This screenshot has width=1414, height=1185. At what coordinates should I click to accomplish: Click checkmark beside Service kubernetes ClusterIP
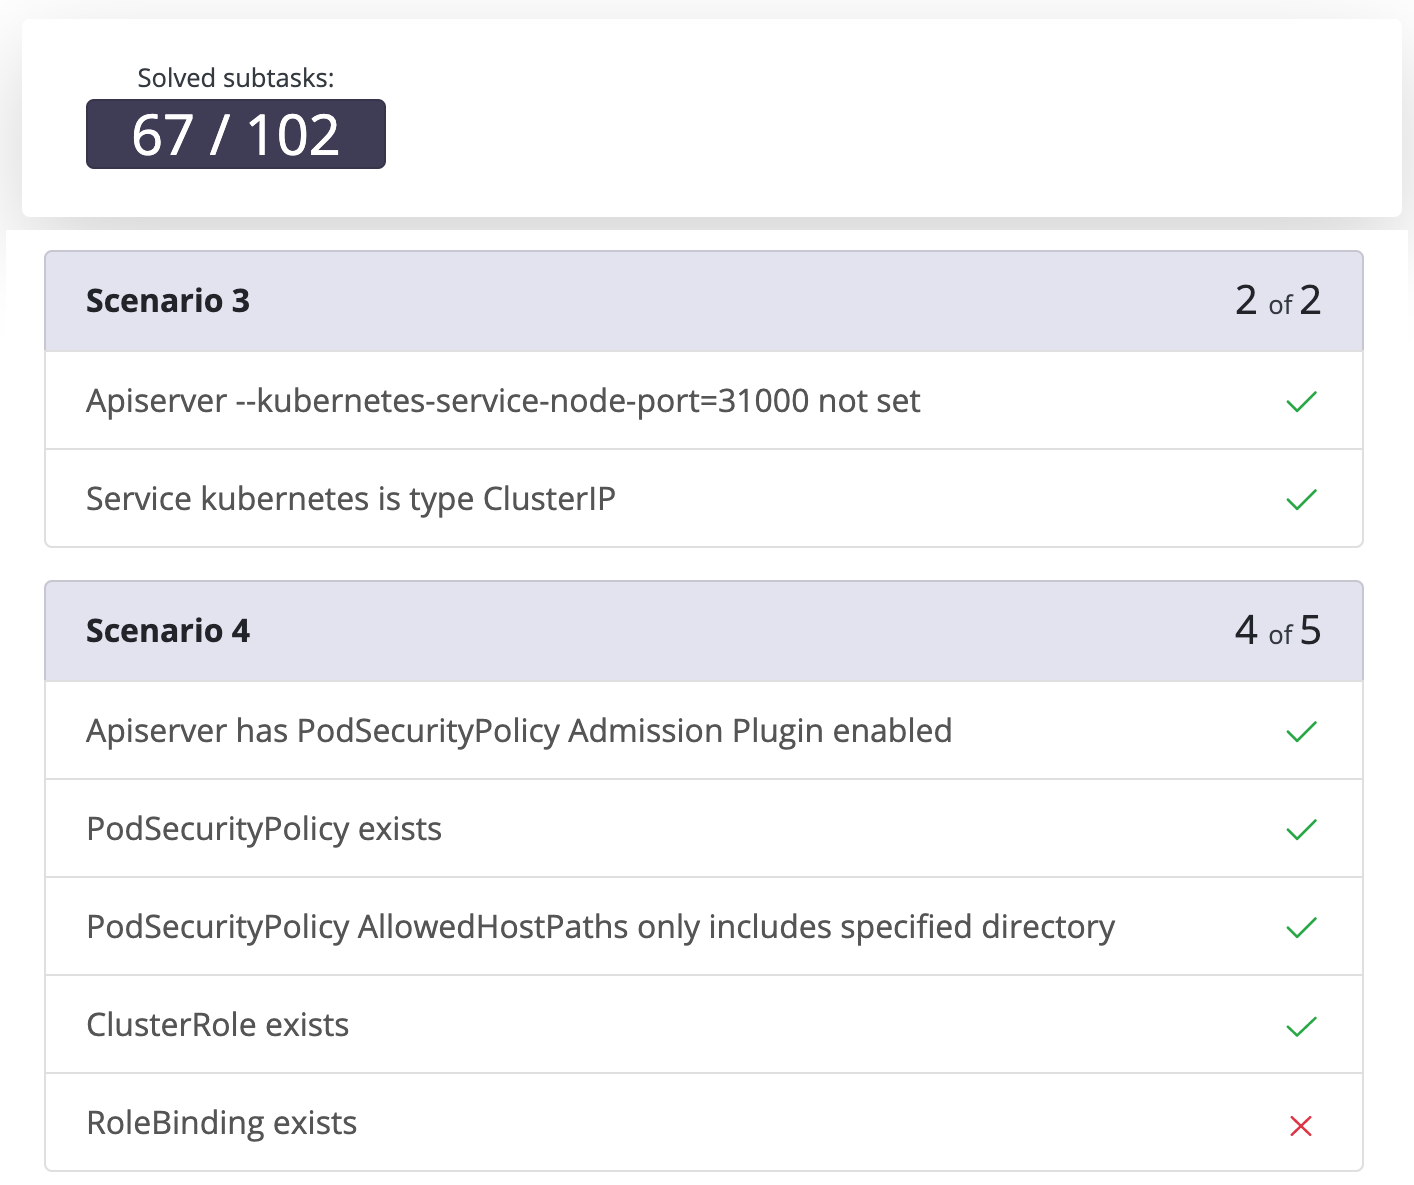[1301, 499]
